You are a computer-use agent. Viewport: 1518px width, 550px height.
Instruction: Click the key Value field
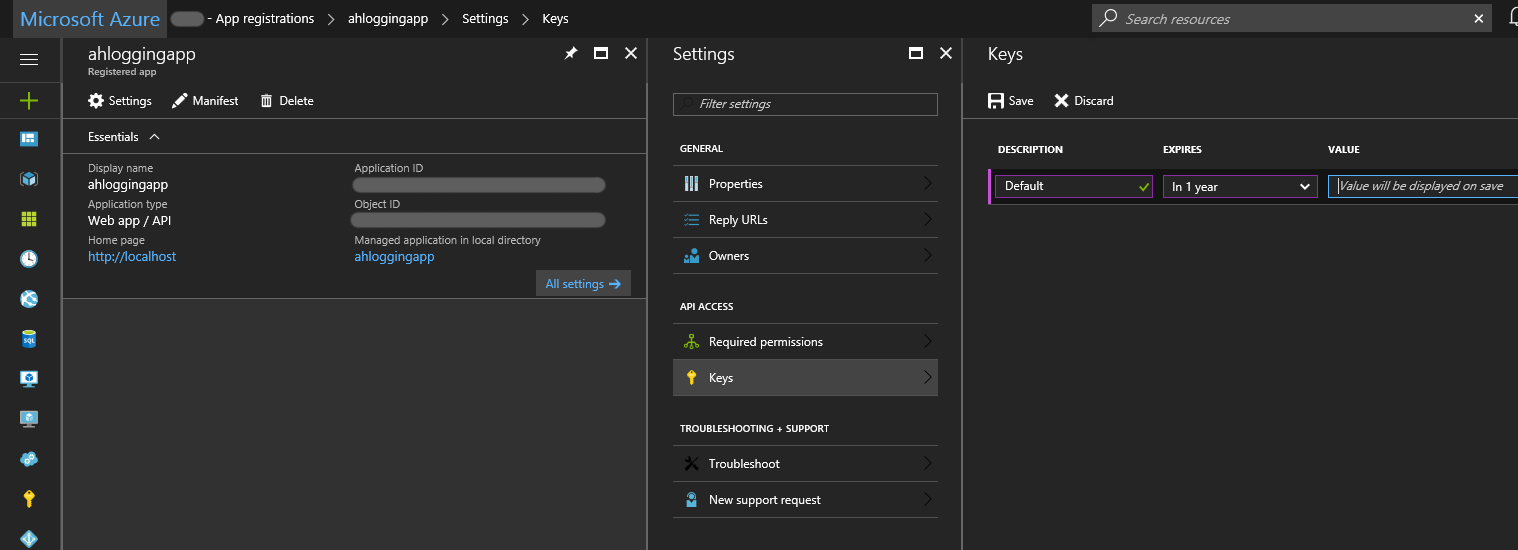click(1423, 186)
